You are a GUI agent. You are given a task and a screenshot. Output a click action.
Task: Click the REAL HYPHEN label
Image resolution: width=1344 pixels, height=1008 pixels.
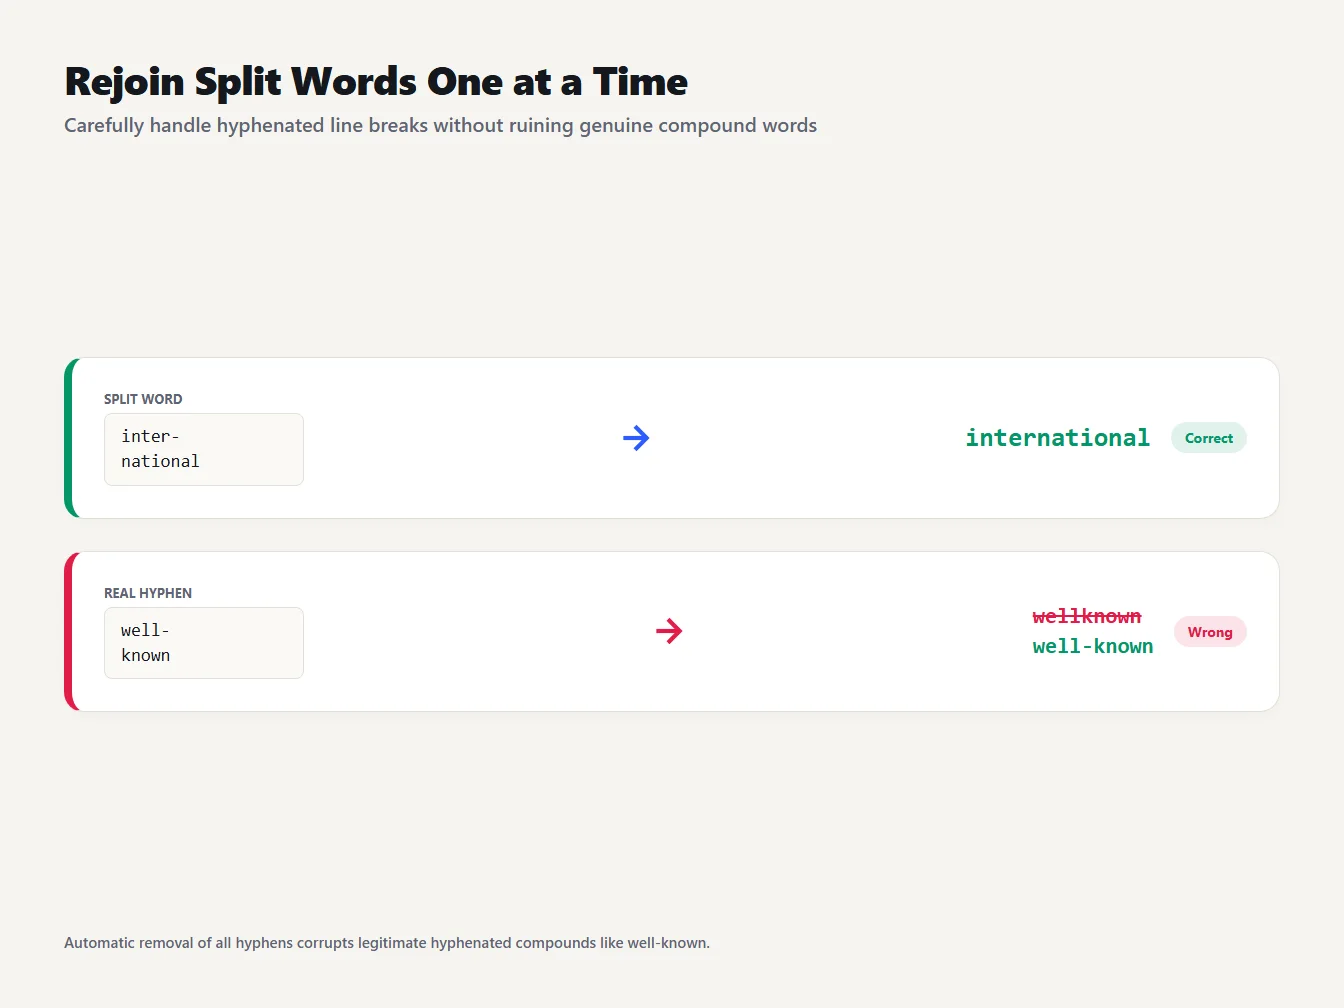[x=148, y=593]
